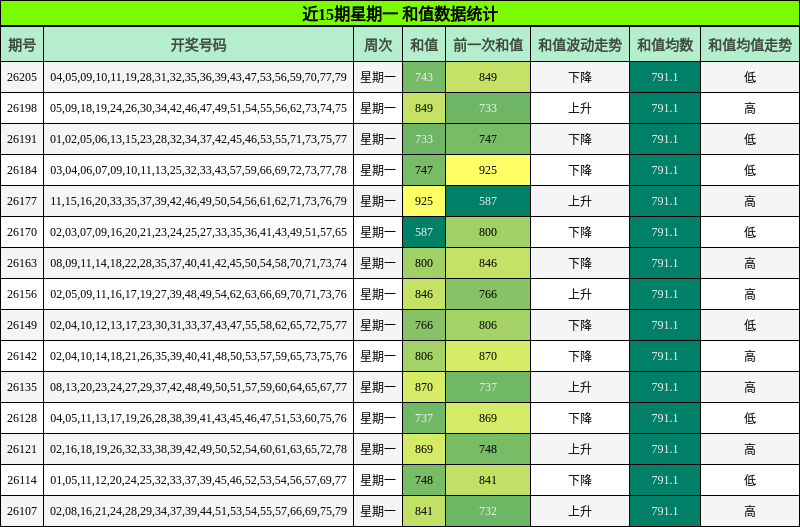
Task: Click issue number 26205
Action: 22,77
